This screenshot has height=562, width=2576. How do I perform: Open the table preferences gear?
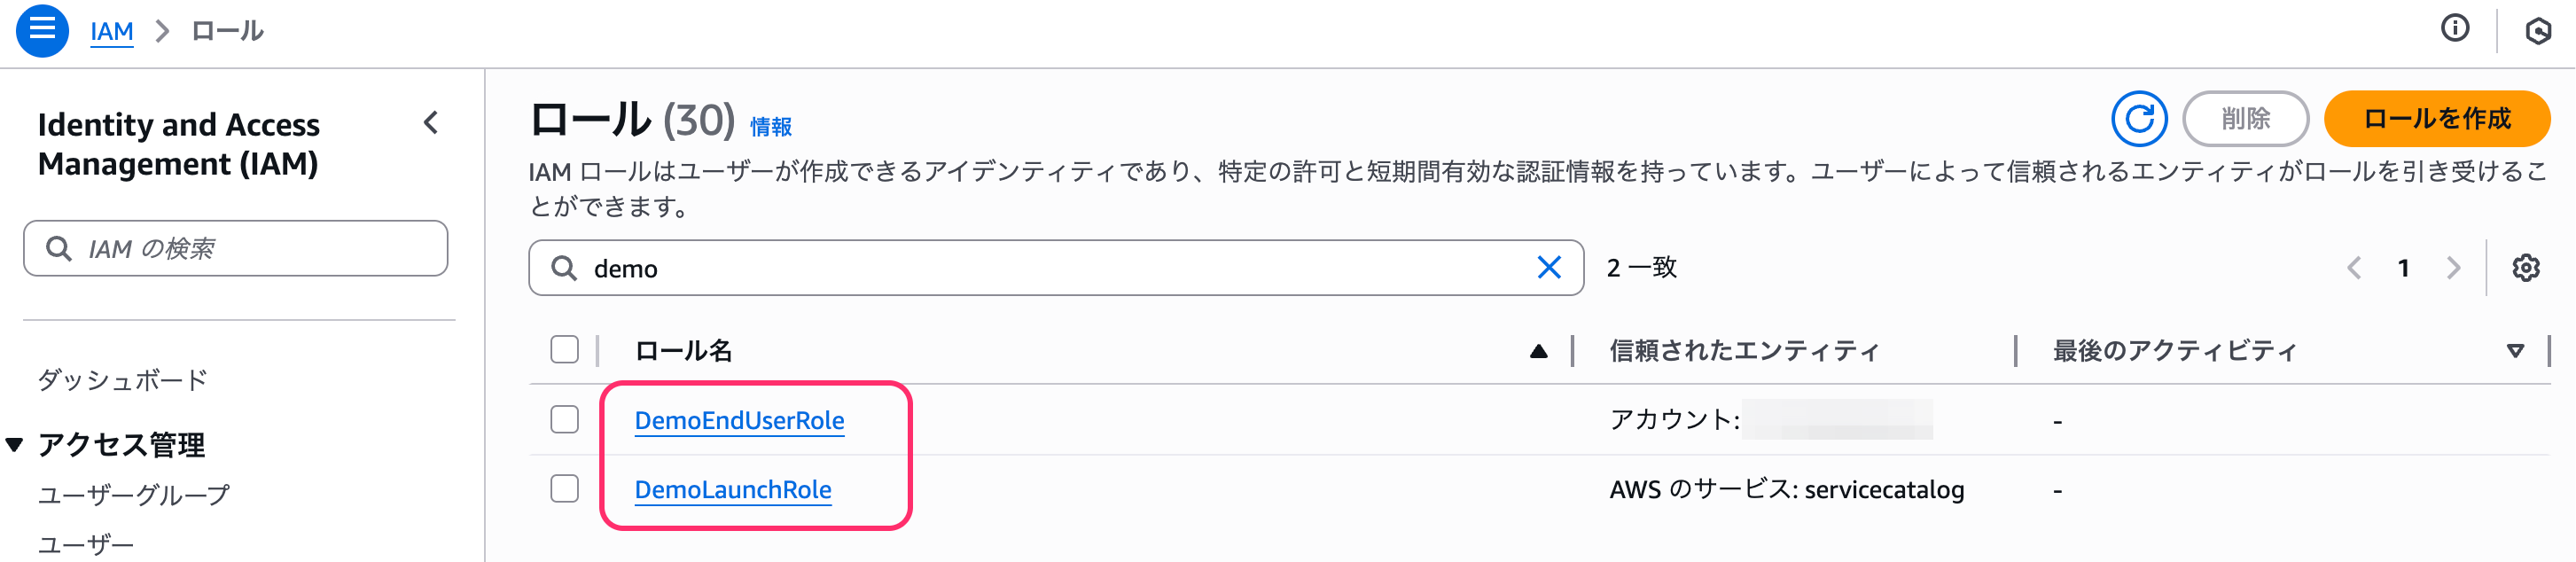tap(2527, 268)
